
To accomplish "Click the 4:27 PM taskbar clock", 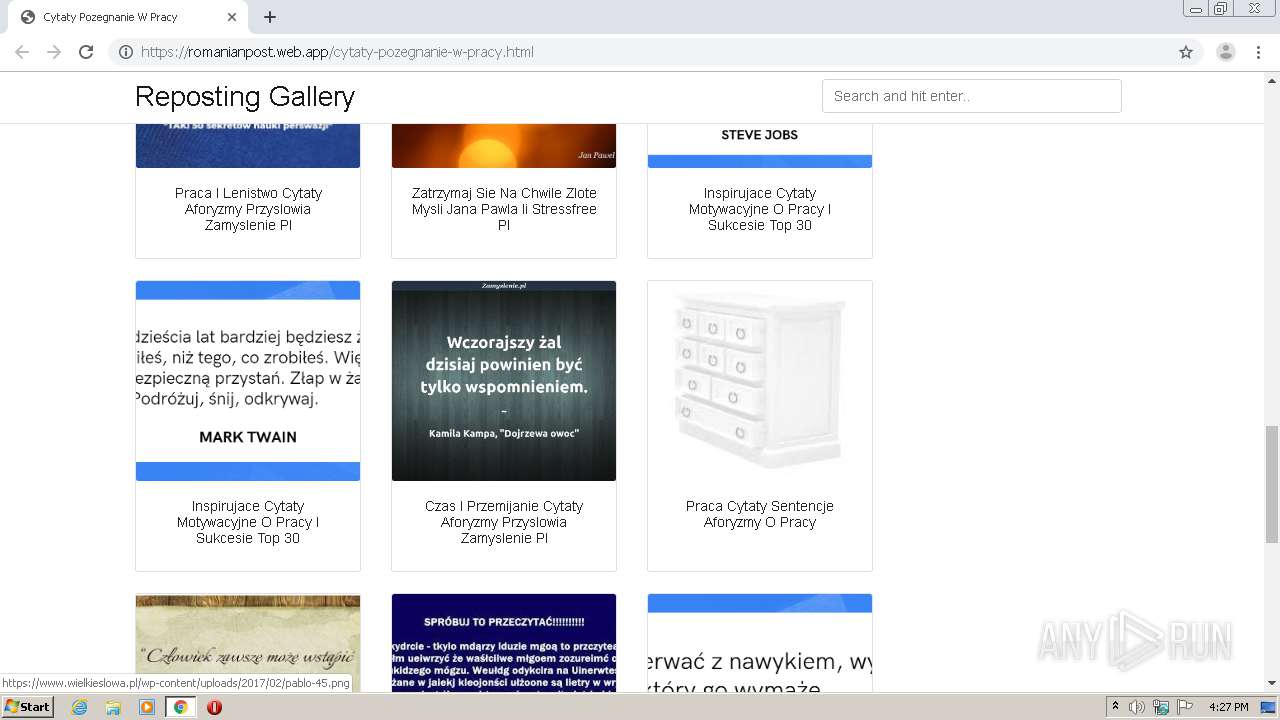I will (1229, 707).
